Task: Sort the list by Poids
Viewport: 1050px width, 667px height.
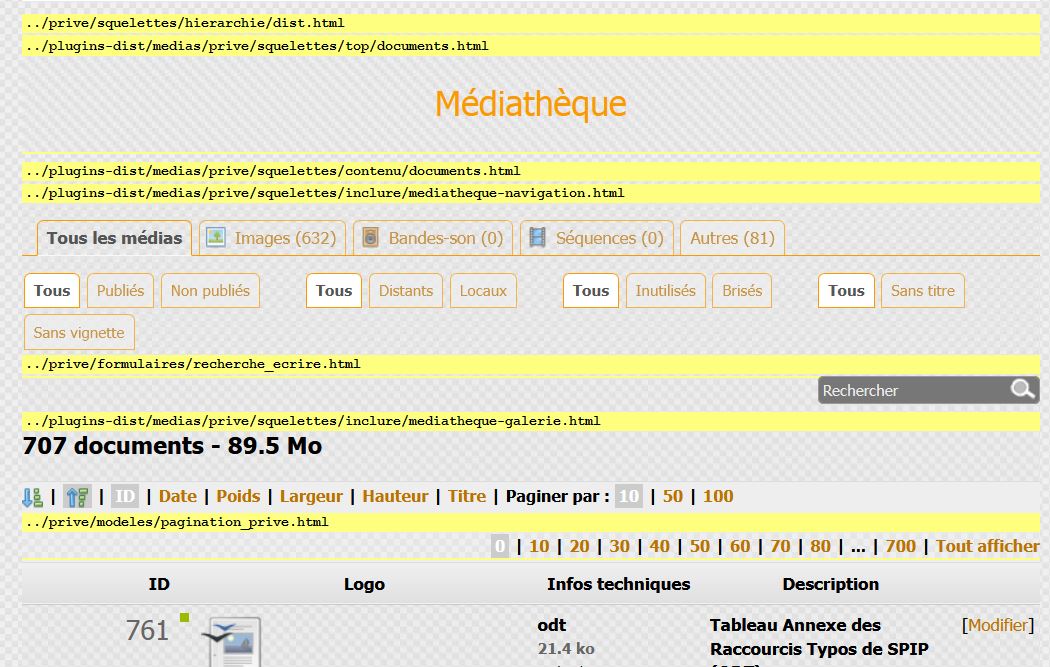Action: click(238, 496)
